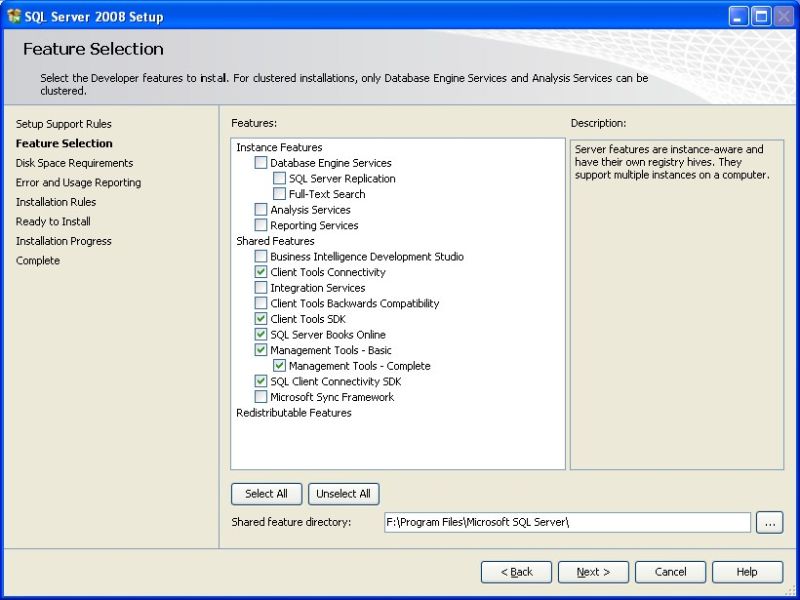The height and width of the screenshot is (600, 800).
Task: Click the Unselect All button
Action: point(344,493)
